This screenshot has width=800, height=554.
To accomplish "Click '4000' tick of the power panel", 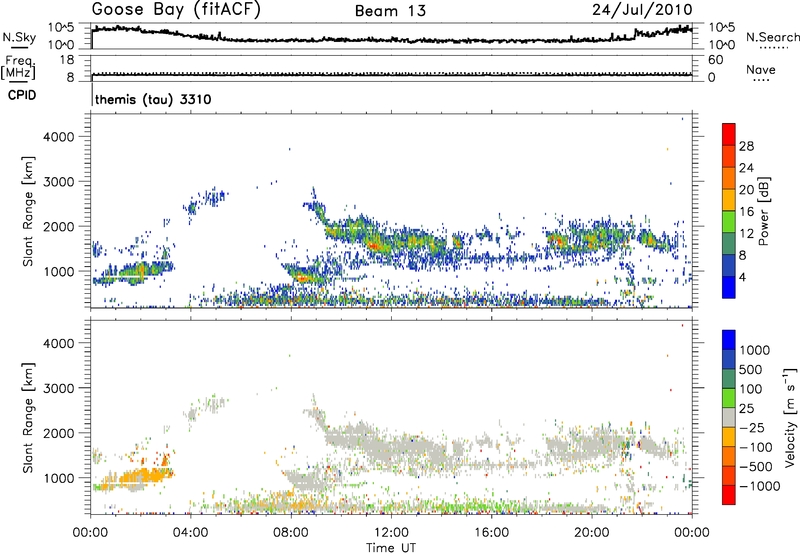I will [x=59, y=137].
